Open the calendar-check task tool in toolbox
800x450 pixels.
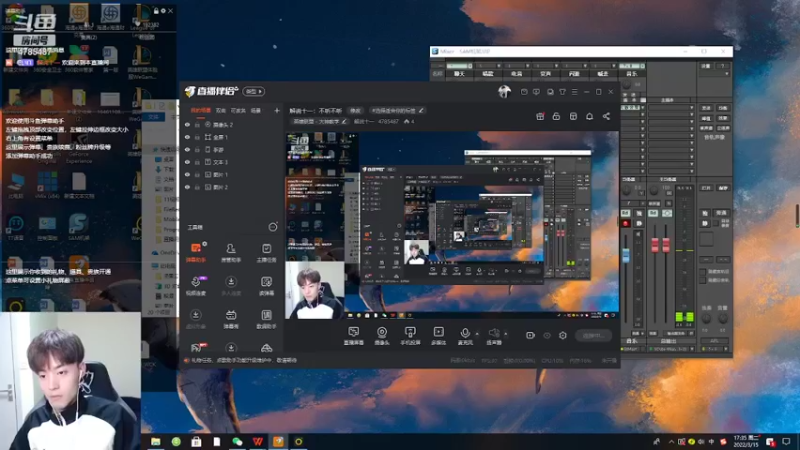[x=266, y=253]
